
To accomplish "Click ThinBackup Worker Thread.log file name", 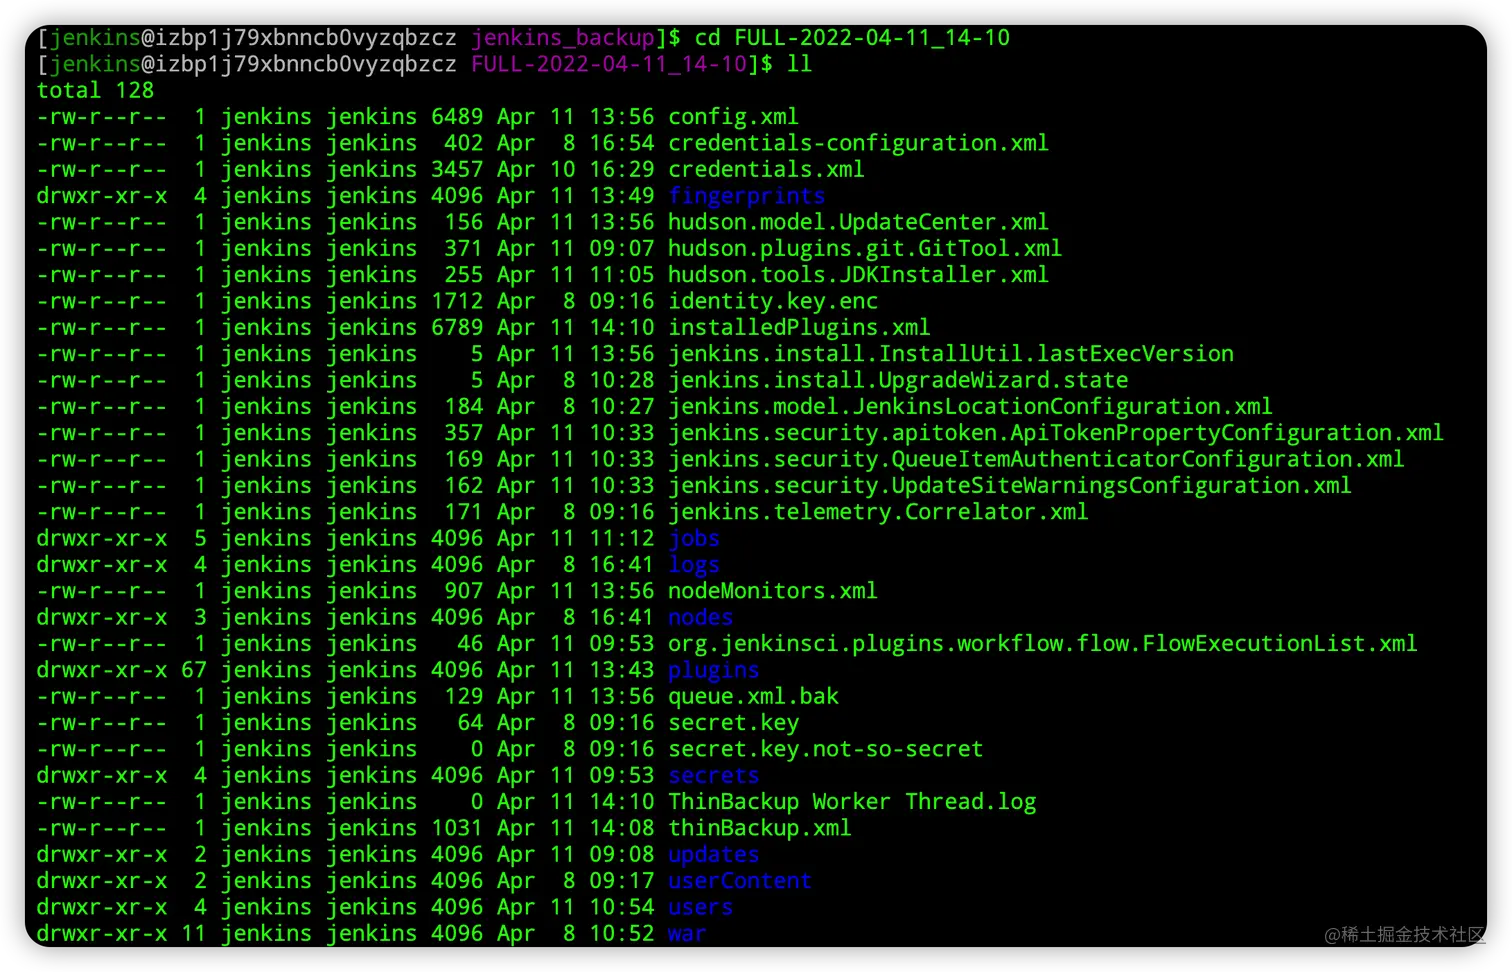I will 852,802.
